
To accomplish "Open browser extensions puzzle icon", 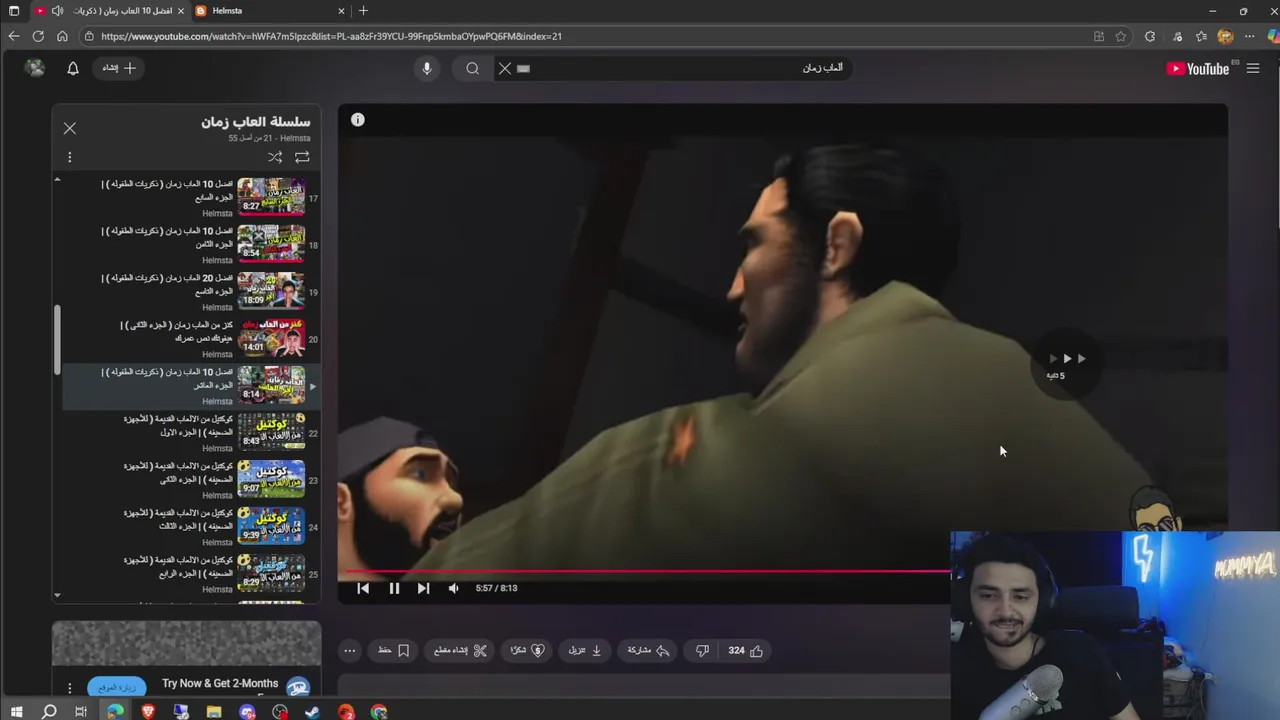I will (1150, 36).
